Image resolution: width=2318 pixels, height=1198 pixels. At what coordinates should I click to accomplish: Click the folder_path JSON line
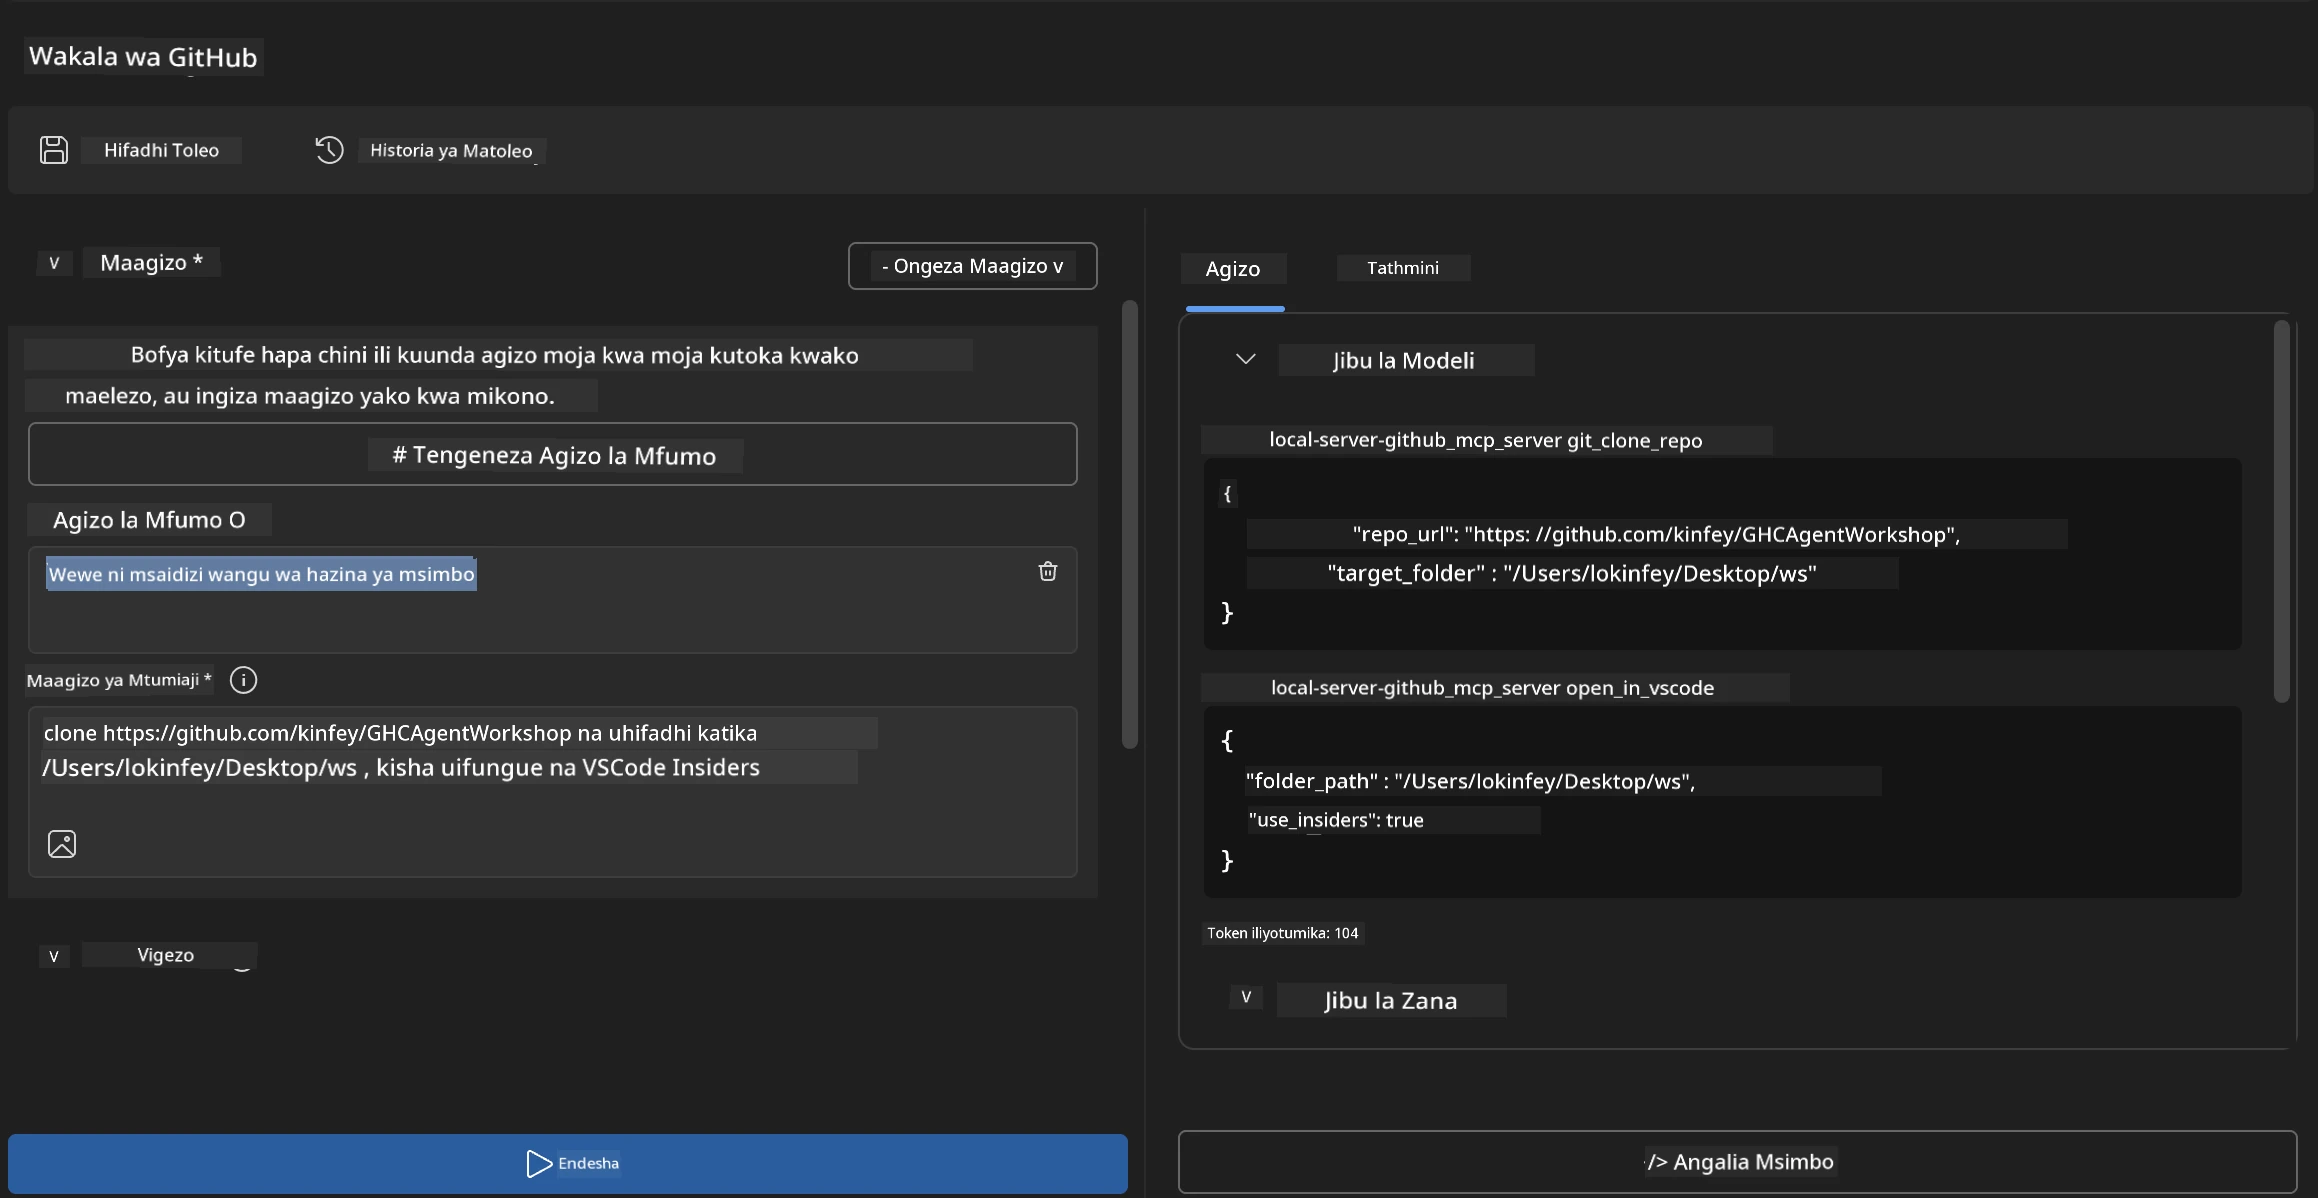coord(1471,781)
